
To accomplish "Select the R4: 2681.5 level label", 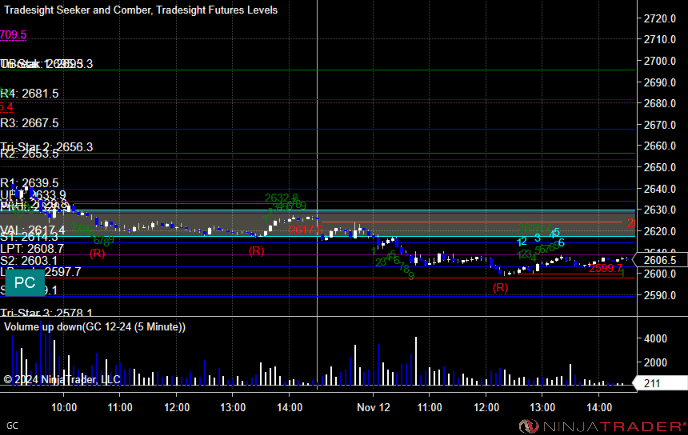I will [x=29, y=93].
